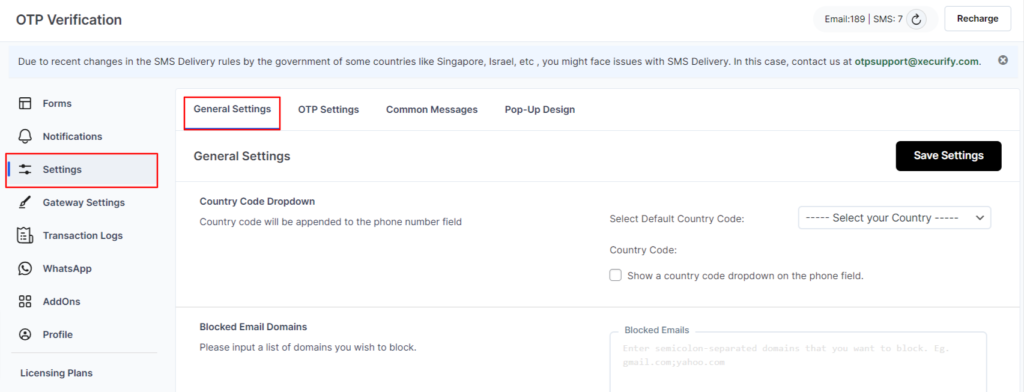This screenshot has height=392, width=1024.
Task: Click the Transaction Logs clipboard icon
Action: pos(25,236)
